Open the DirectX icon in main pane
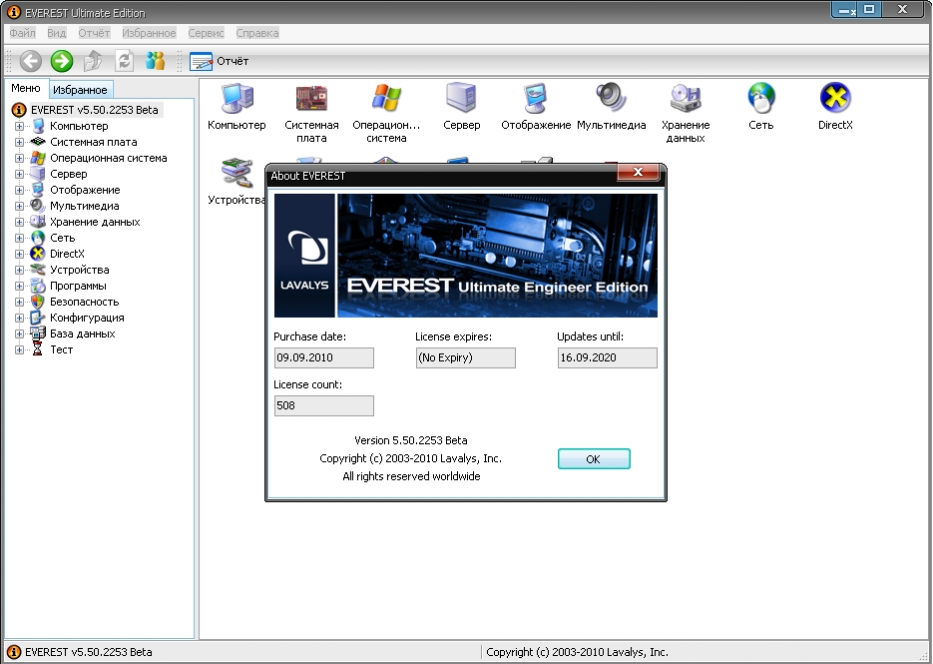This screenshot has width=933, height=664. point(835,100)
